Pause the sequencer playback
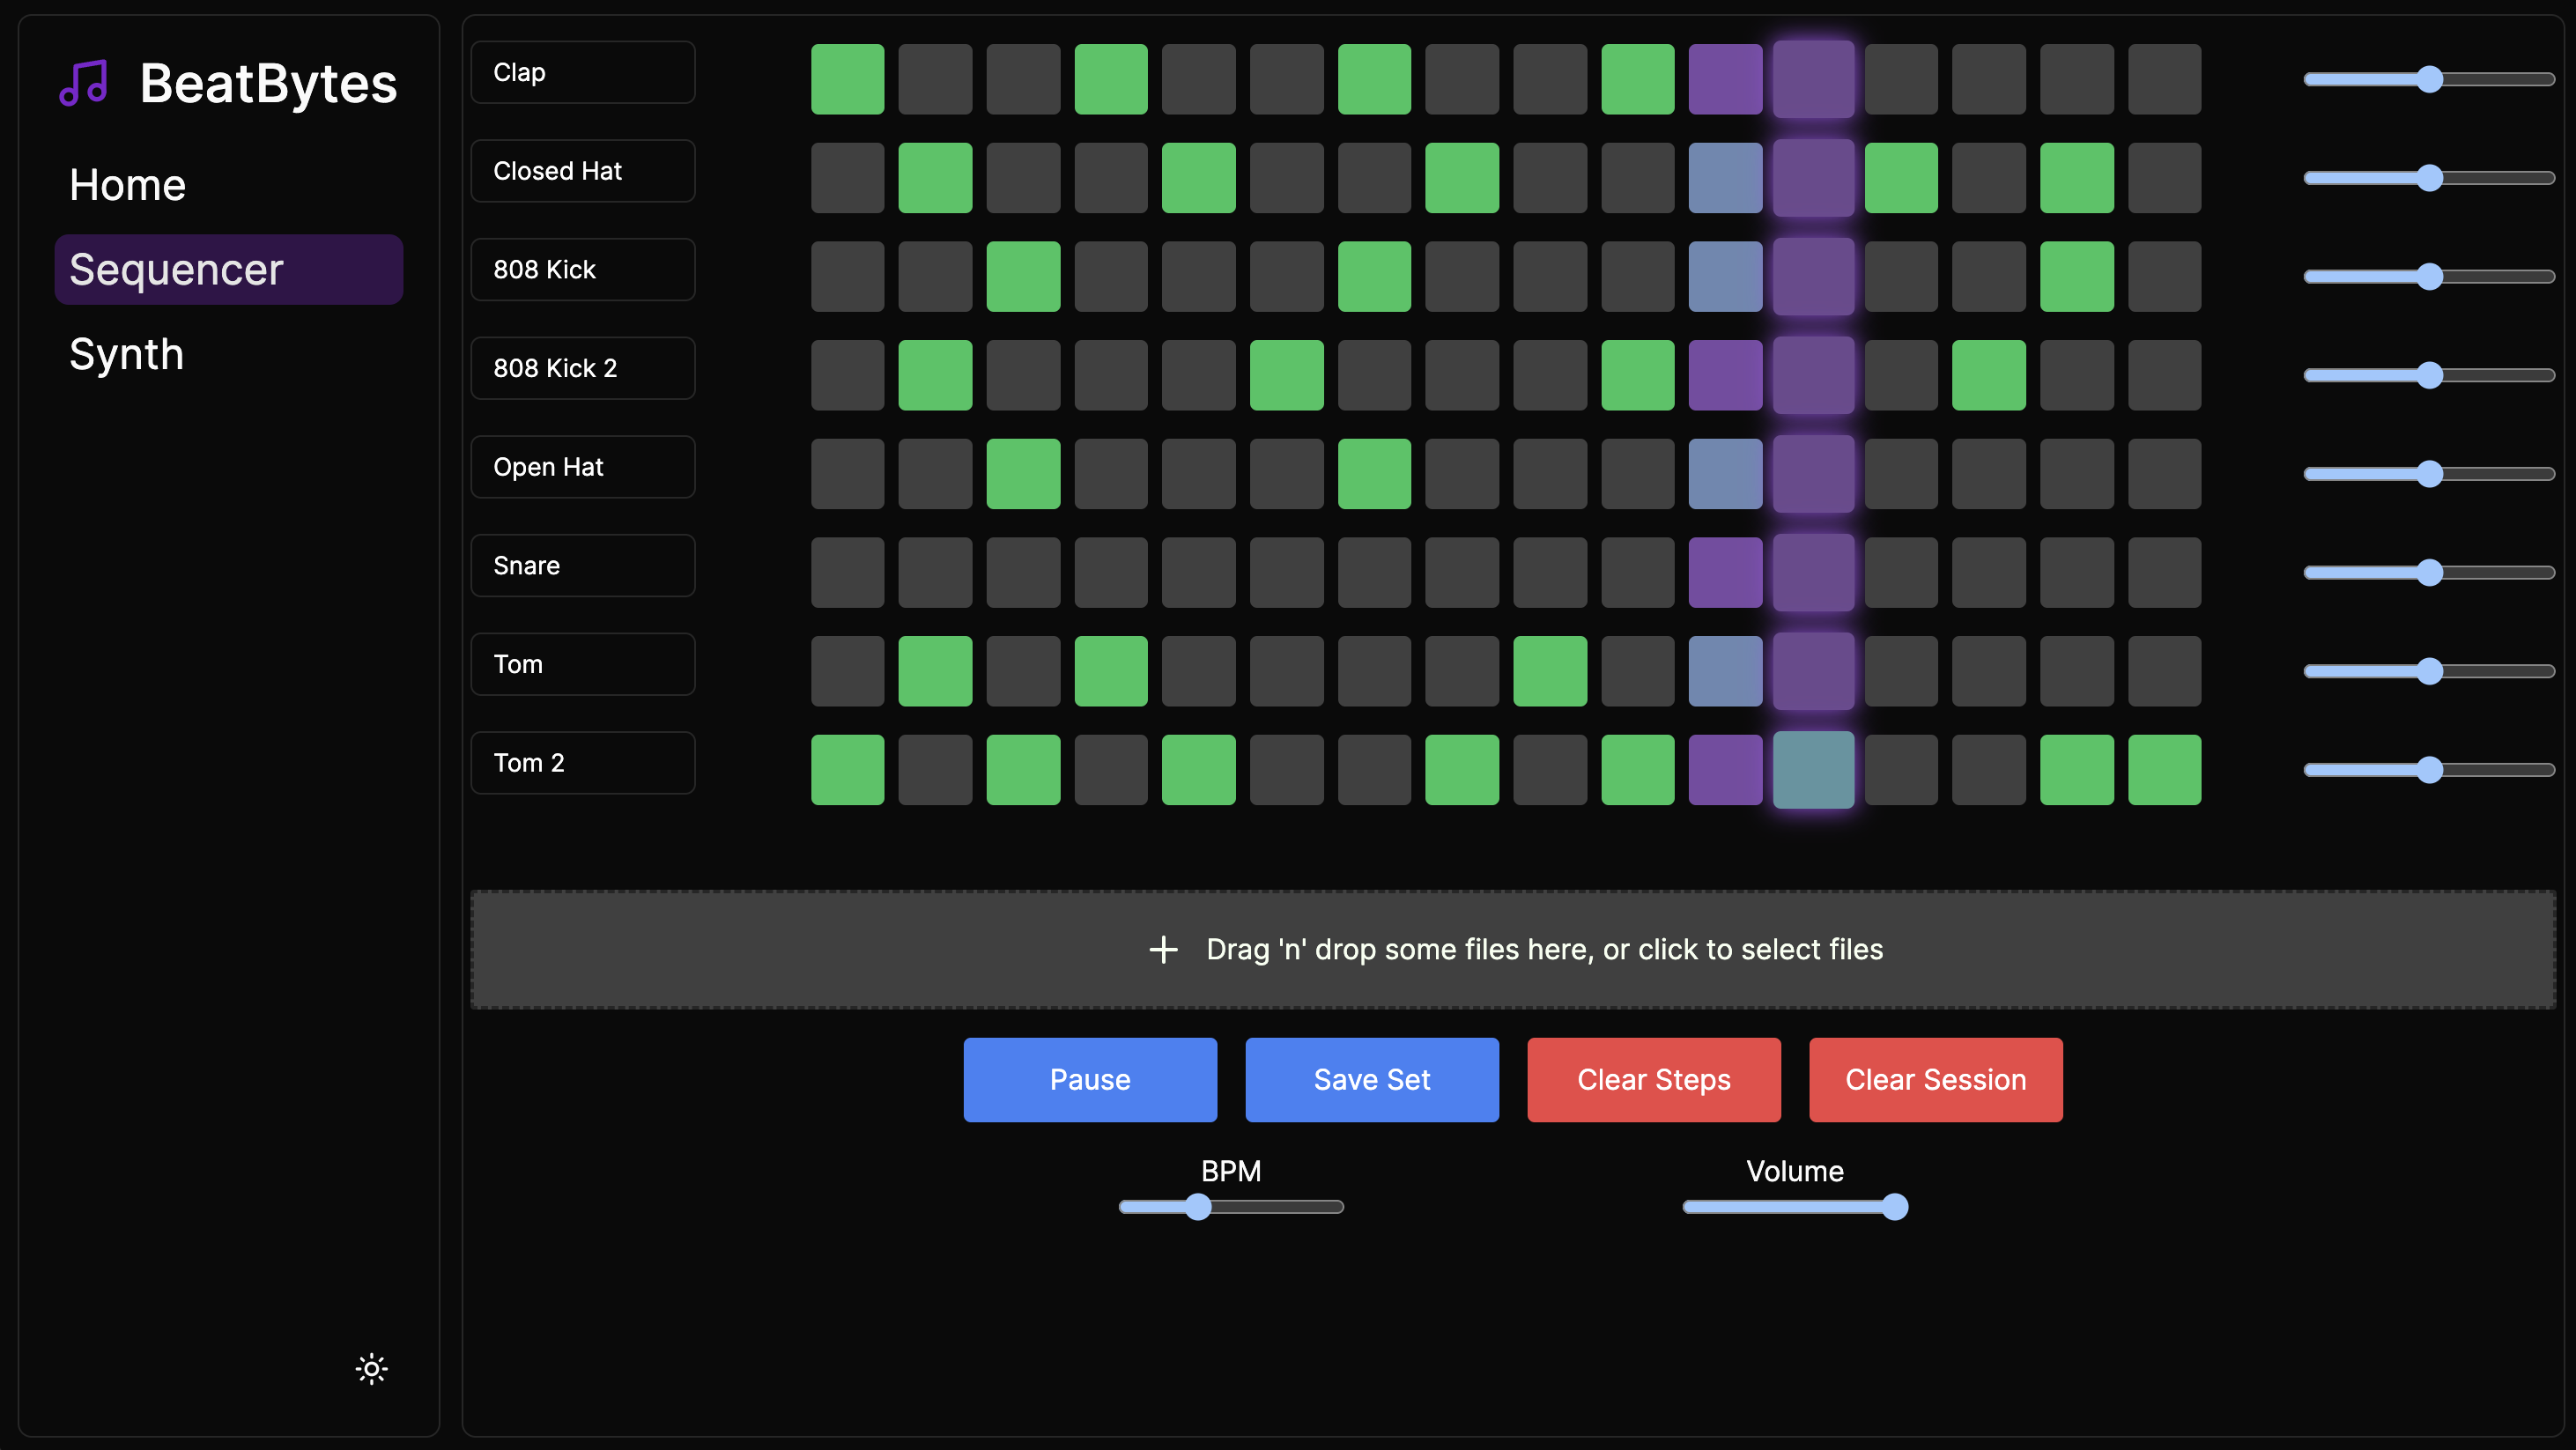This screenshot has width=2576, height=1450. (x=1090, y=1079)
